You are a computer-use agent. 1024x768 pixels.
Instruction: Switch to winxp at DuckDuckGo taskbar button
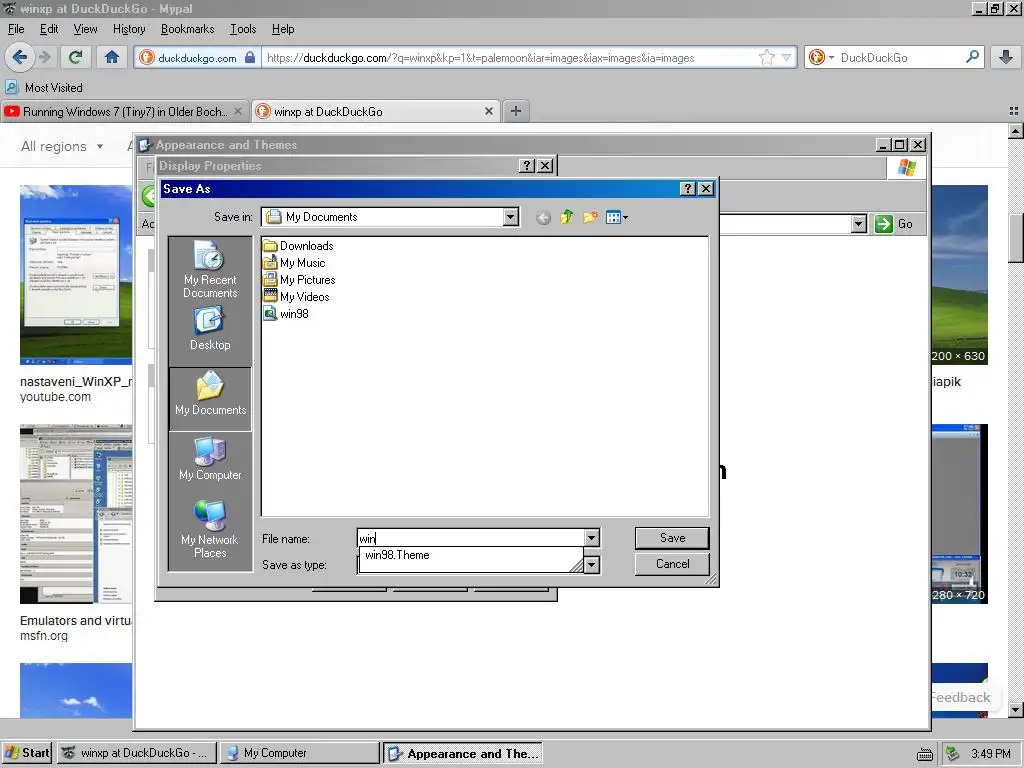pyautogui.click(x=136, y=753)
